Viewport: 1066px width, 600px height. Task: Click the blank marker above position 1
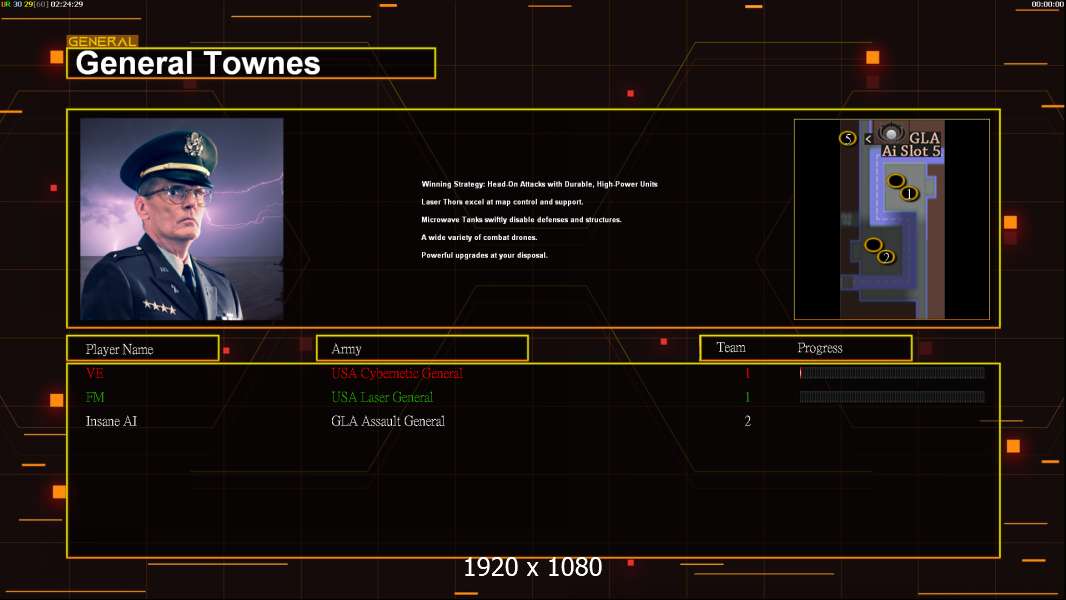coord(896,181)
